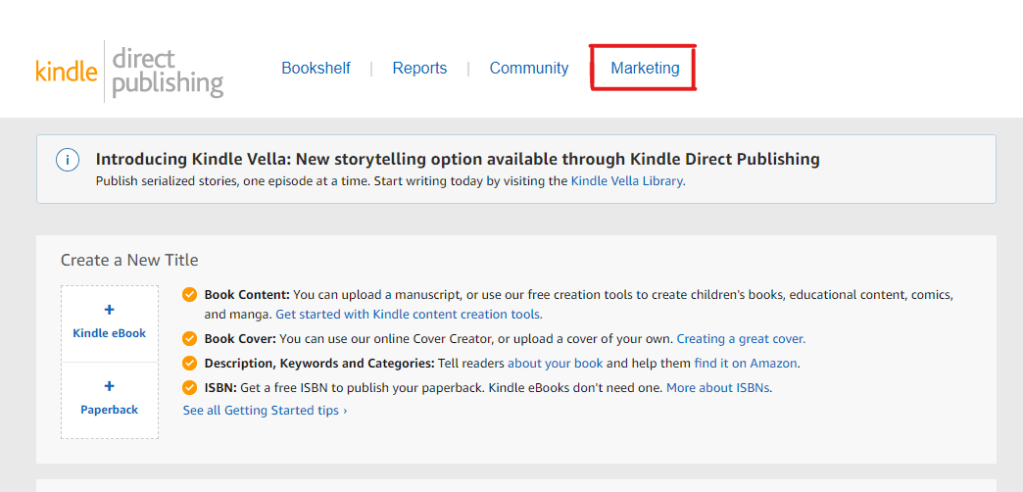Click the checkmark icon beside Book Cover
Image resolution: width=1023 pixels, height=492 pixels.
pyautogui.click(x=190, y=339)
